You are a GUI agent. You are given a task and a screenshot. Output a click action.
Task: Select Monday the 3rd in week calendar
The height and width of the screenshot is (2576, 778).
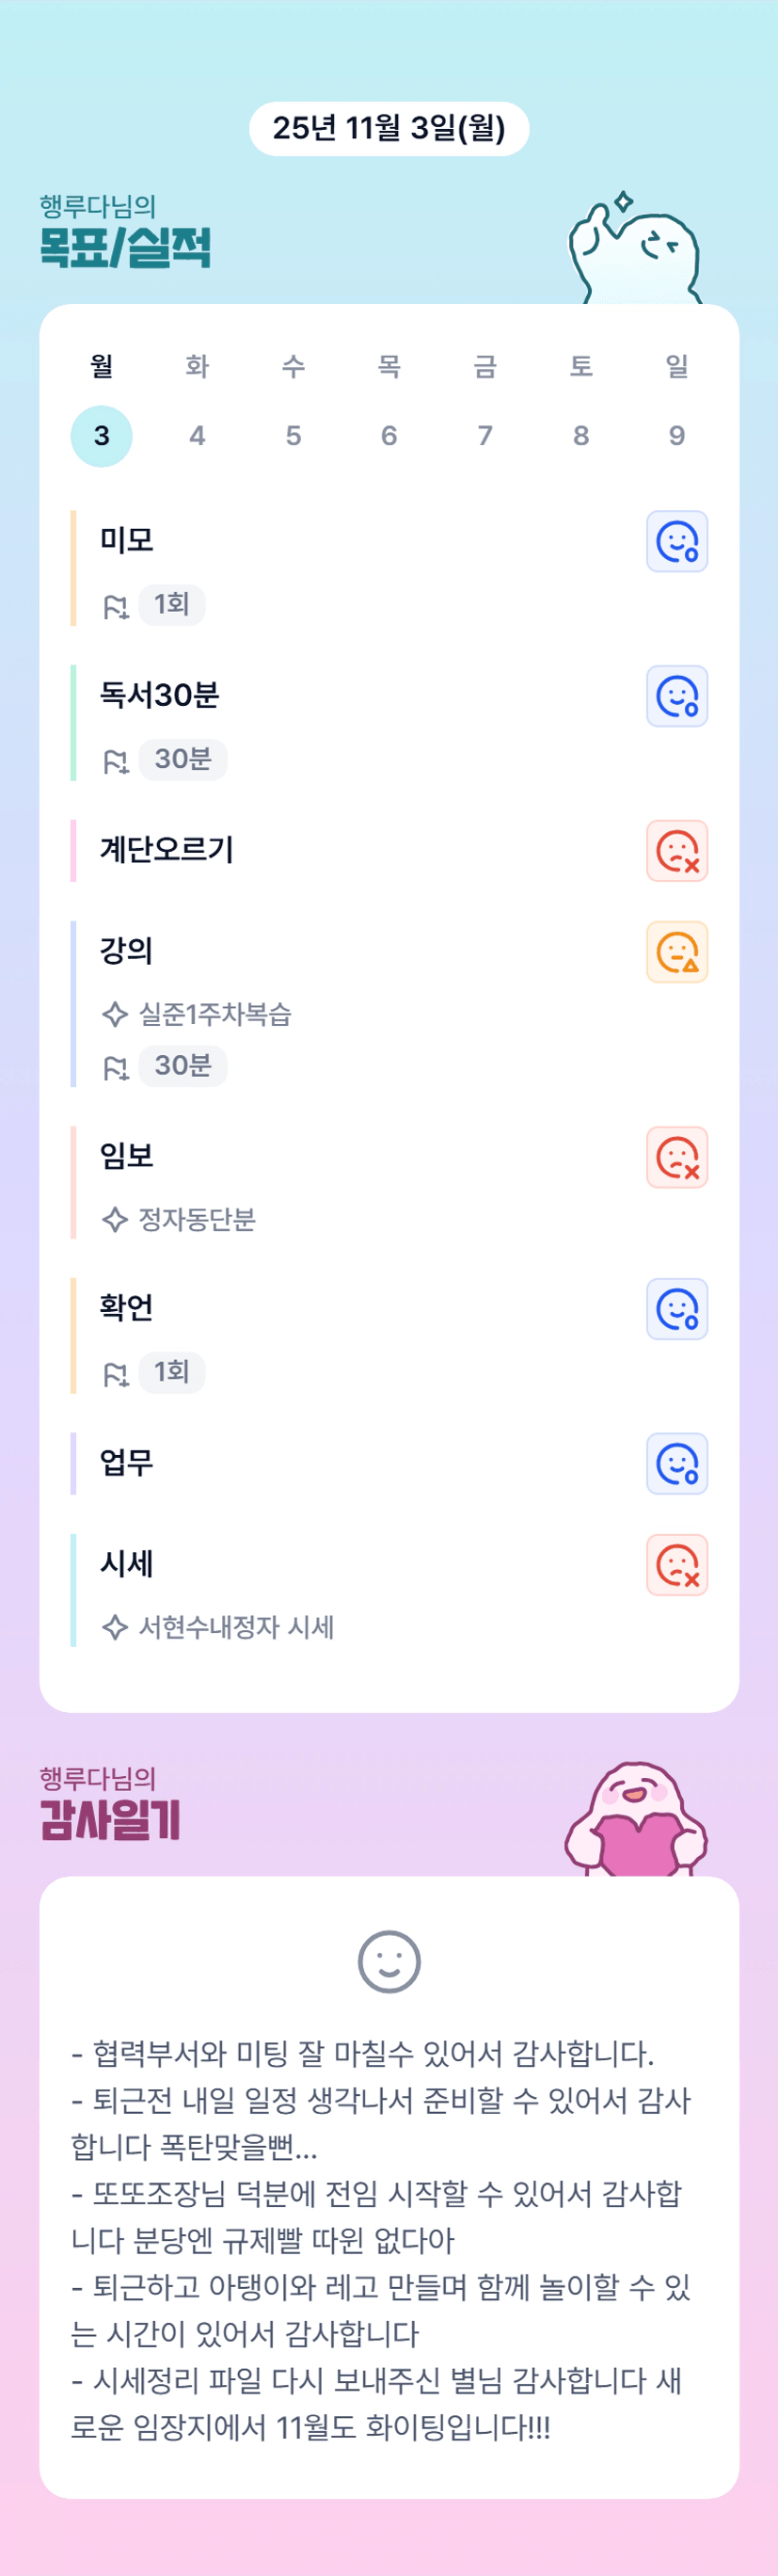pos(101,436)
